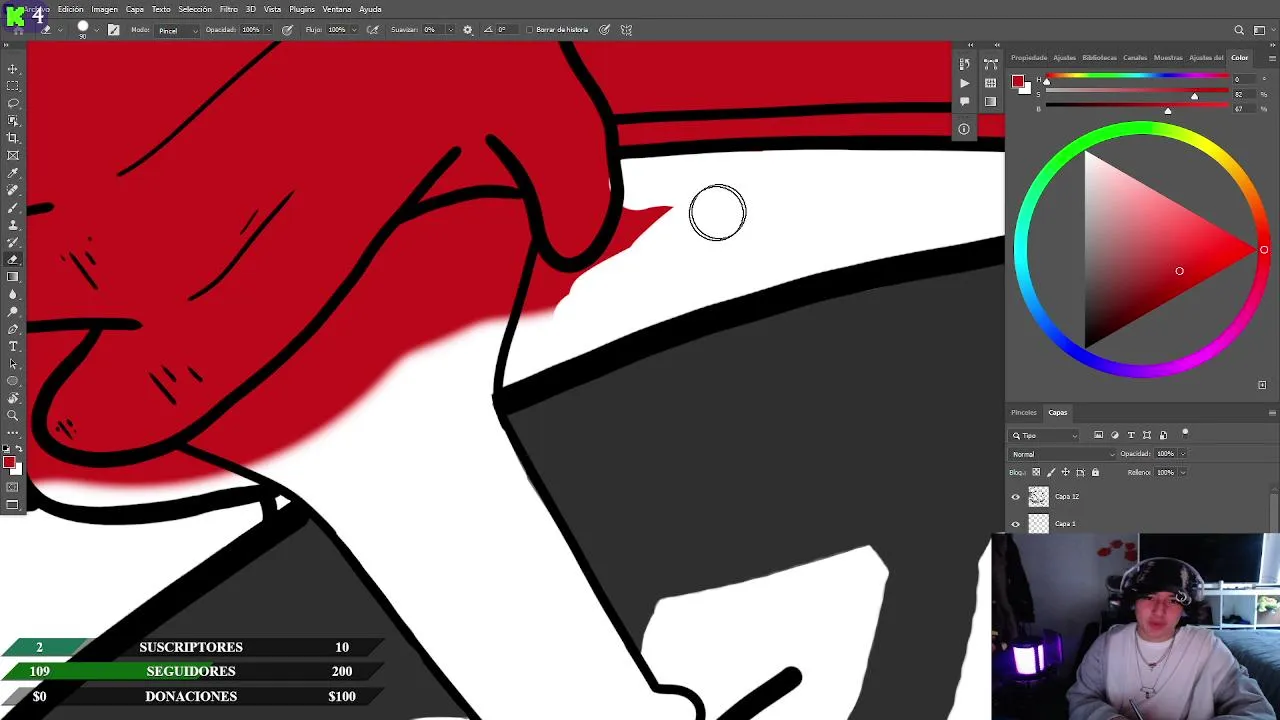1280x720 pixels.
Task: Select the Move tool
Action: point(13,69)
